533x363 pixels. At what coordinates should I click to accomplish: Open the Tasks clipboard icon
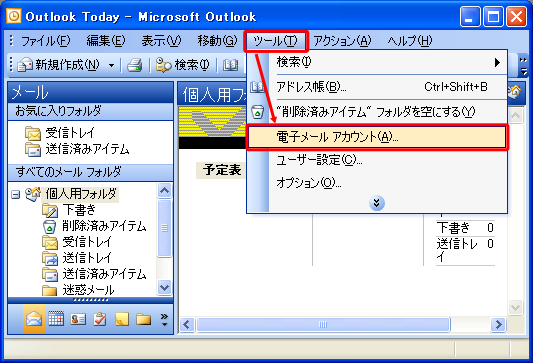[x=100, y=319]
